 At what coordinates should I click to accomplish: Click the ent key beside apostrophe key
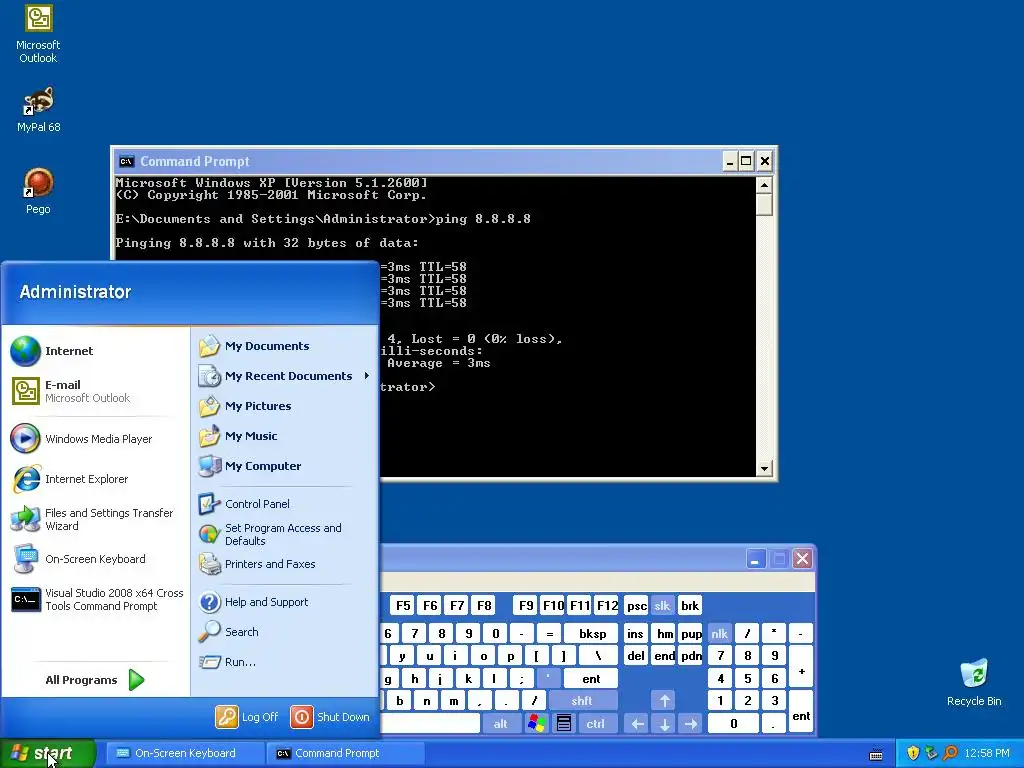point(591,679)
